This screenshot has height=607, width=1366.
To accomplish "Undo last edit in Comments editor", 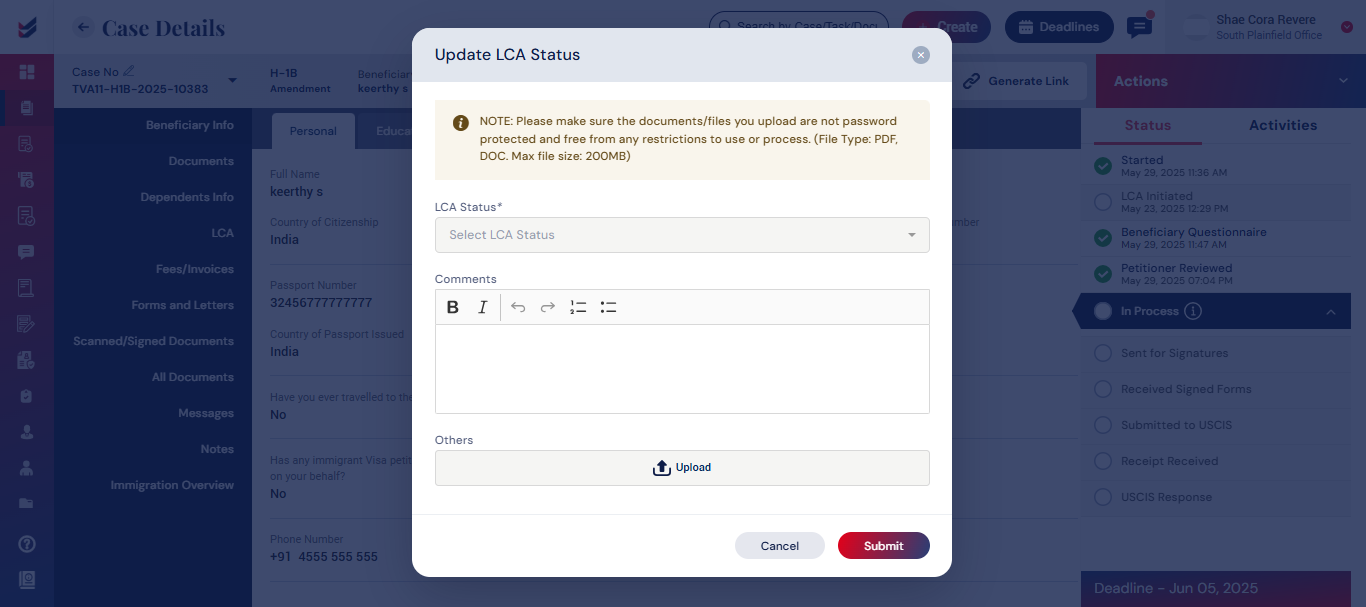I will [x=518, y=307].
